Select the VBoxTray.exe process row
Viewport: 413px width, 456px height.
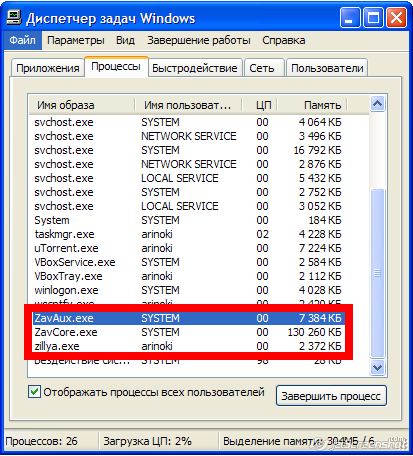188,276
